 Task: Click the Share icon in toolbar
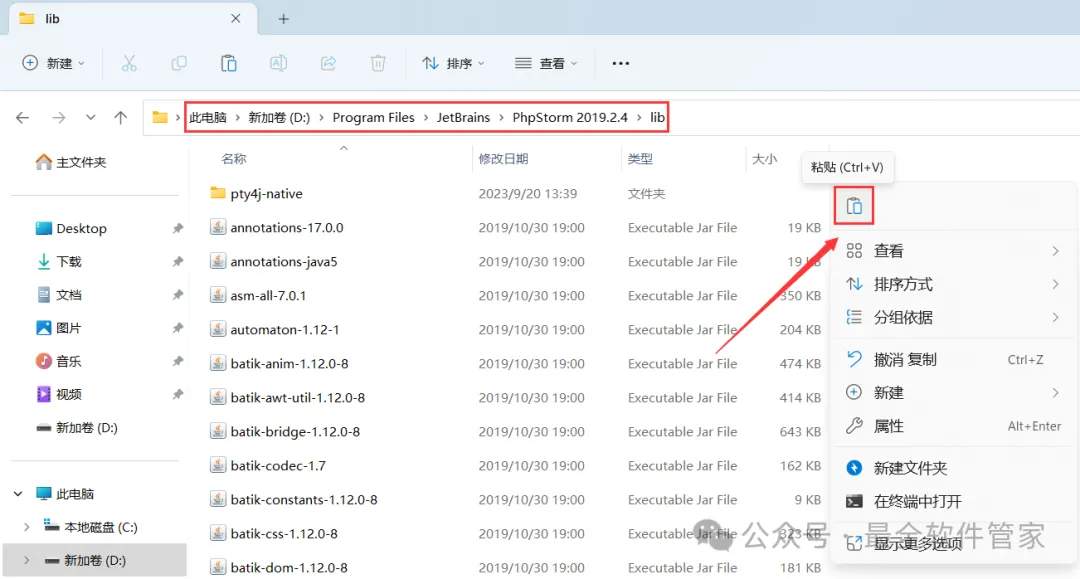[x=329, y=63]
